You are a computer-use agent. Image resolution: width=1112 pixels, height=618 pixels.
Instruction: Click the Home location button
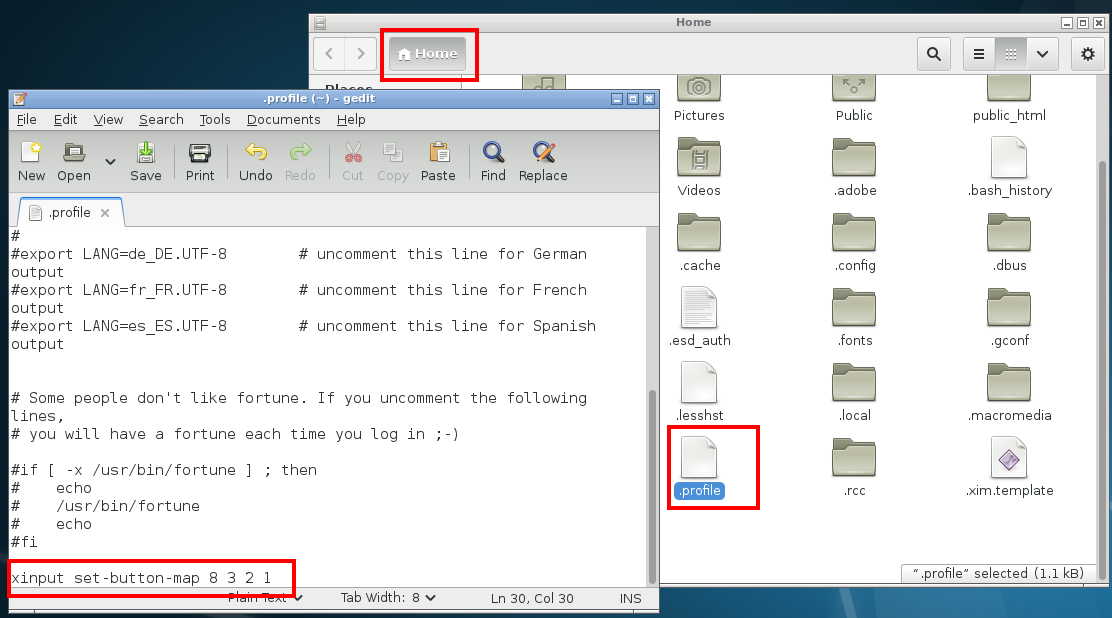click(x=428, y=54)
